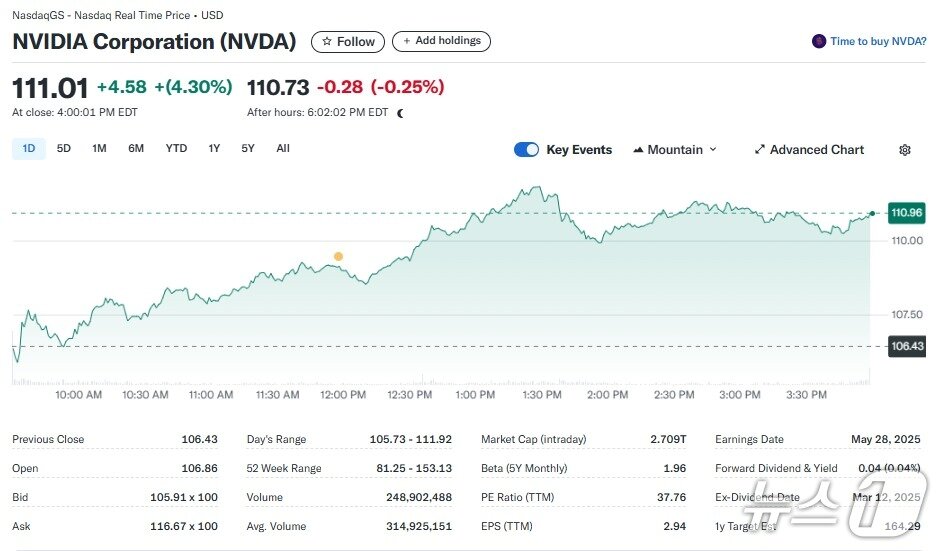Toggle the Key Events switch

point(526,149)
